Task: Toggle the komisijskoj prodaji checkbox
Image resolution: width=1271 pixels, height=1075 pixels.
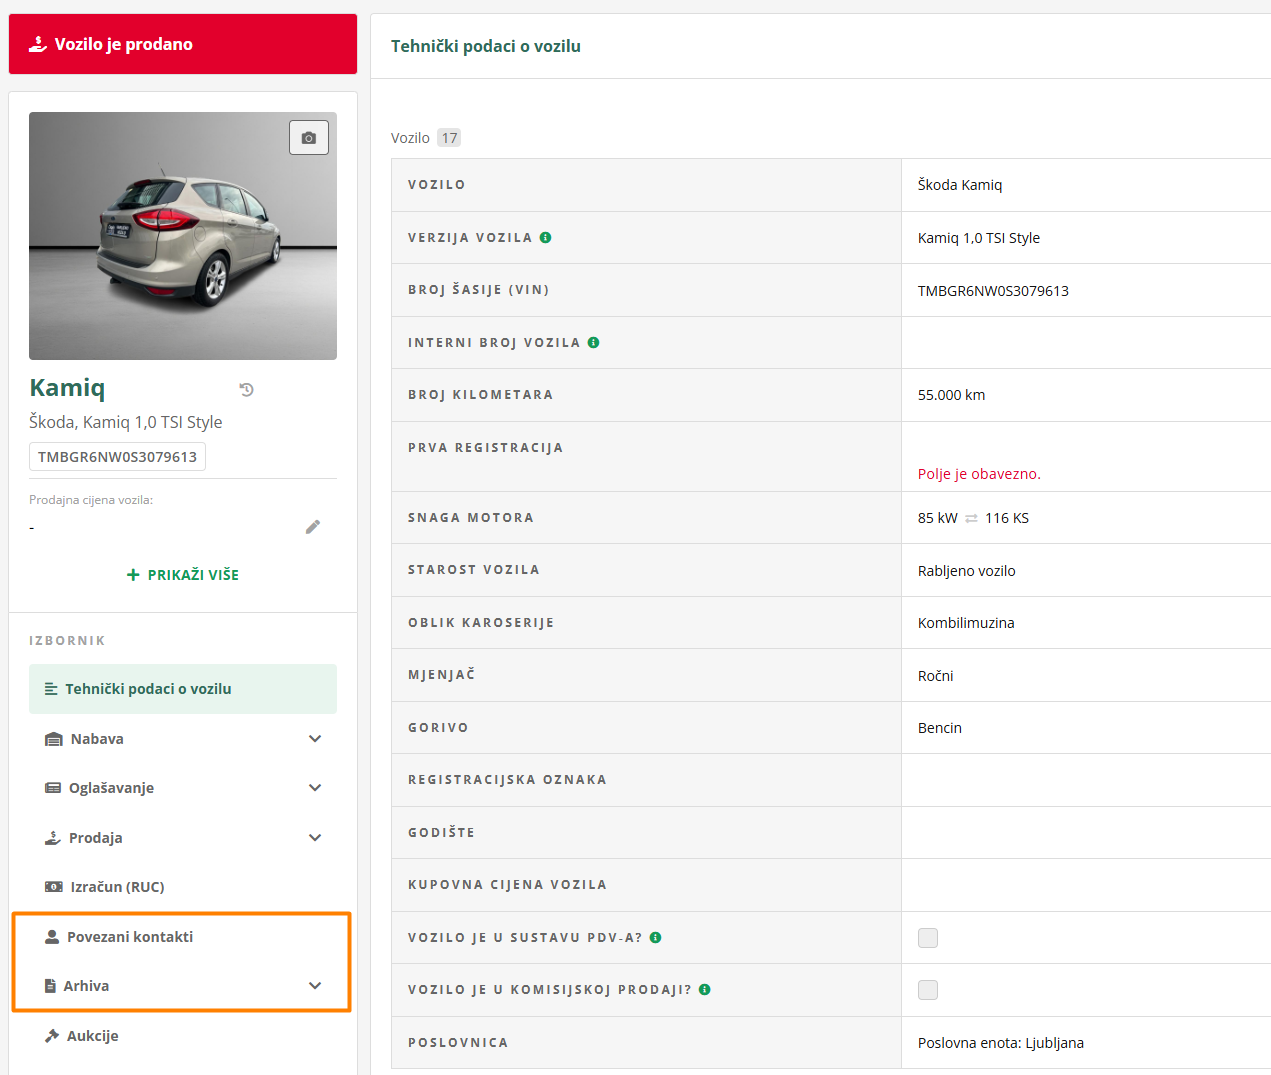Action: [928, 990]
